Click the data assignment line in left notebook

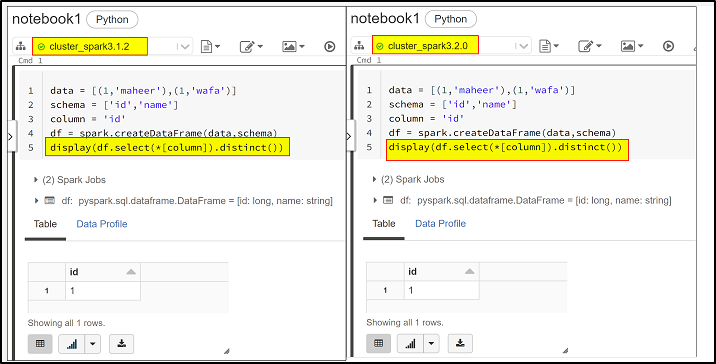(x=143, y=91)
